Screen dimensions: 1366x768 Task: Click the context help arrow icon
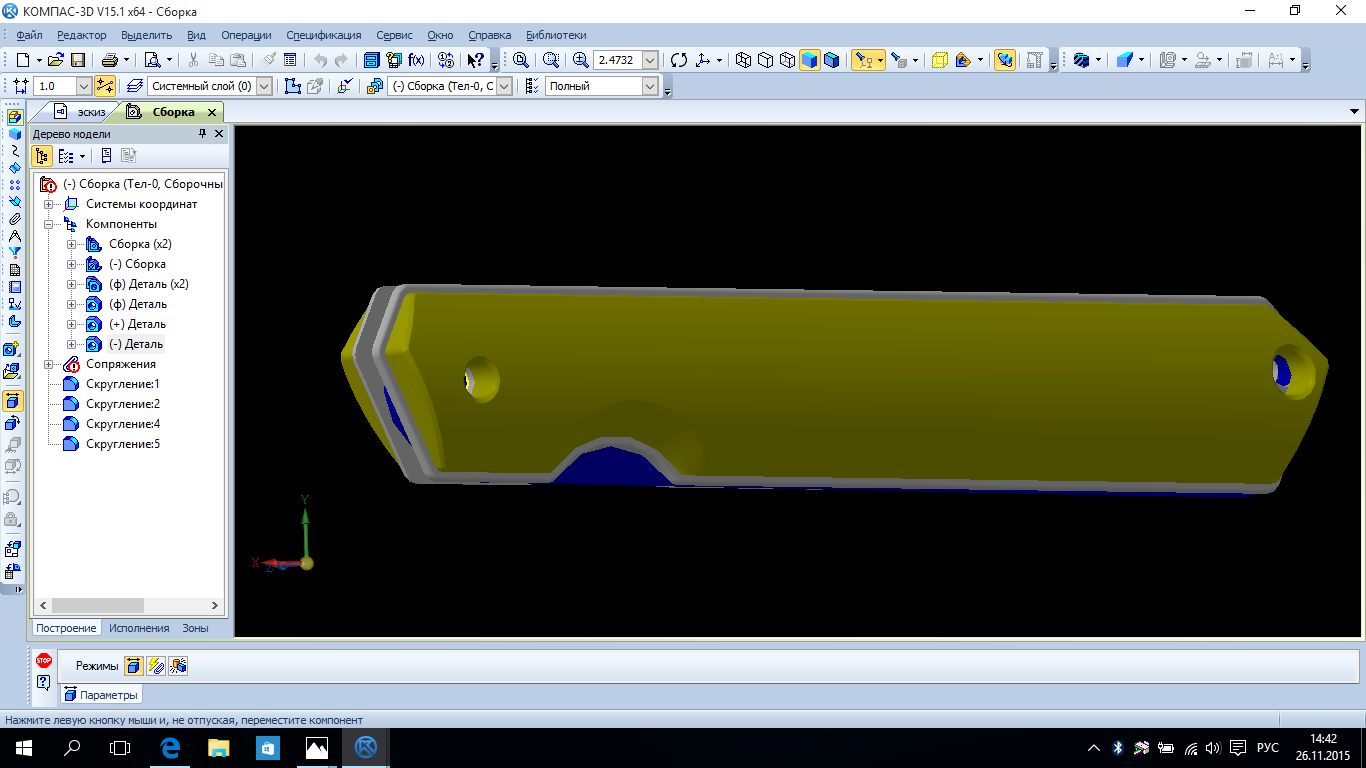tap(476, 60)
